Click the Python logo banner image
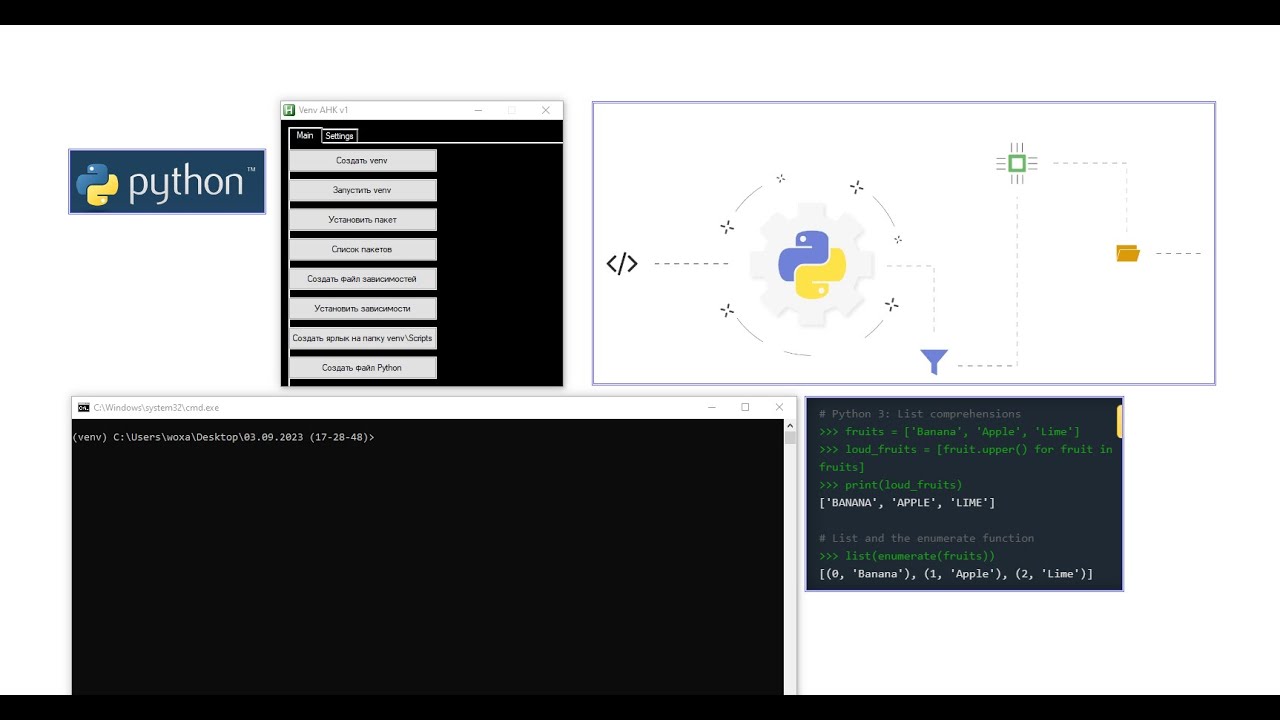The image size is (1280, 720). point(167,182)
